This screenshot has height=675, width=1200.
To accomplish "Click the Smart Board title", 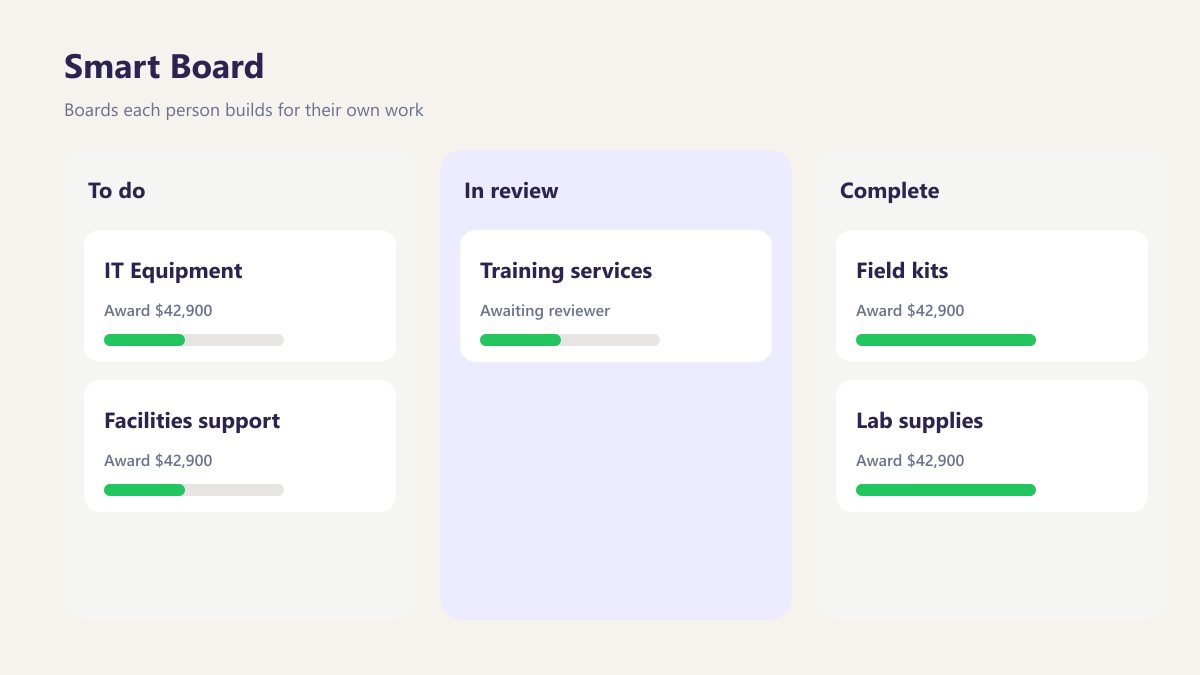I will (x=164, y=66).
